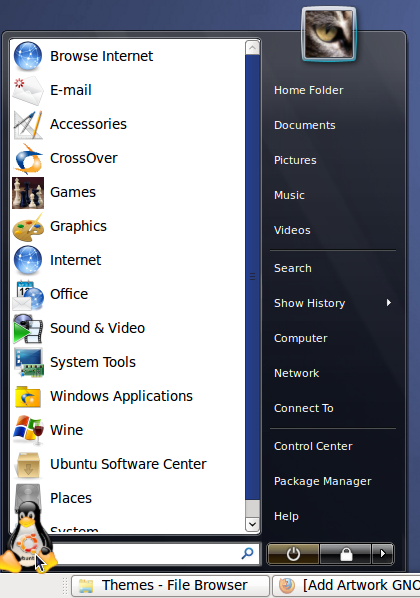Click the Graphics paint palette icon
This screenshot has width=420, height=598.
28,227
